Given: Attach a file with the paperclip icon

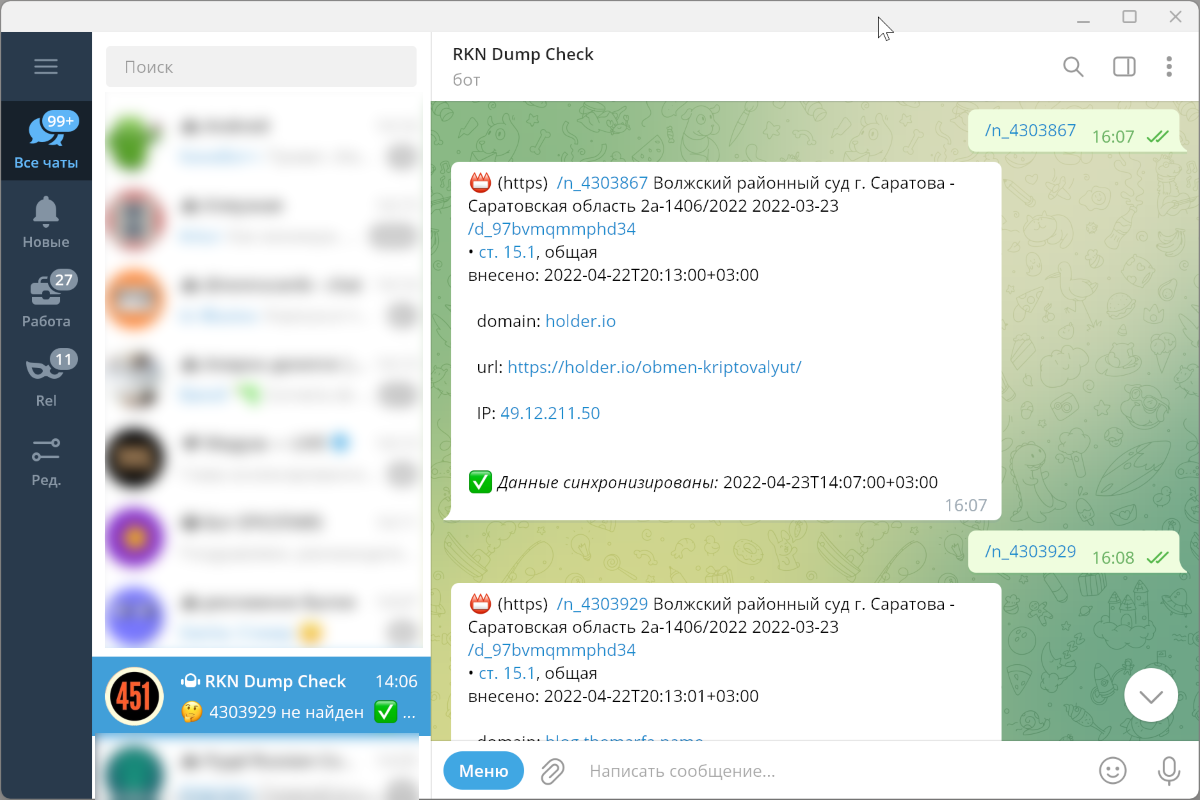Looking at the screenshot, I should [x=552, y=771].
